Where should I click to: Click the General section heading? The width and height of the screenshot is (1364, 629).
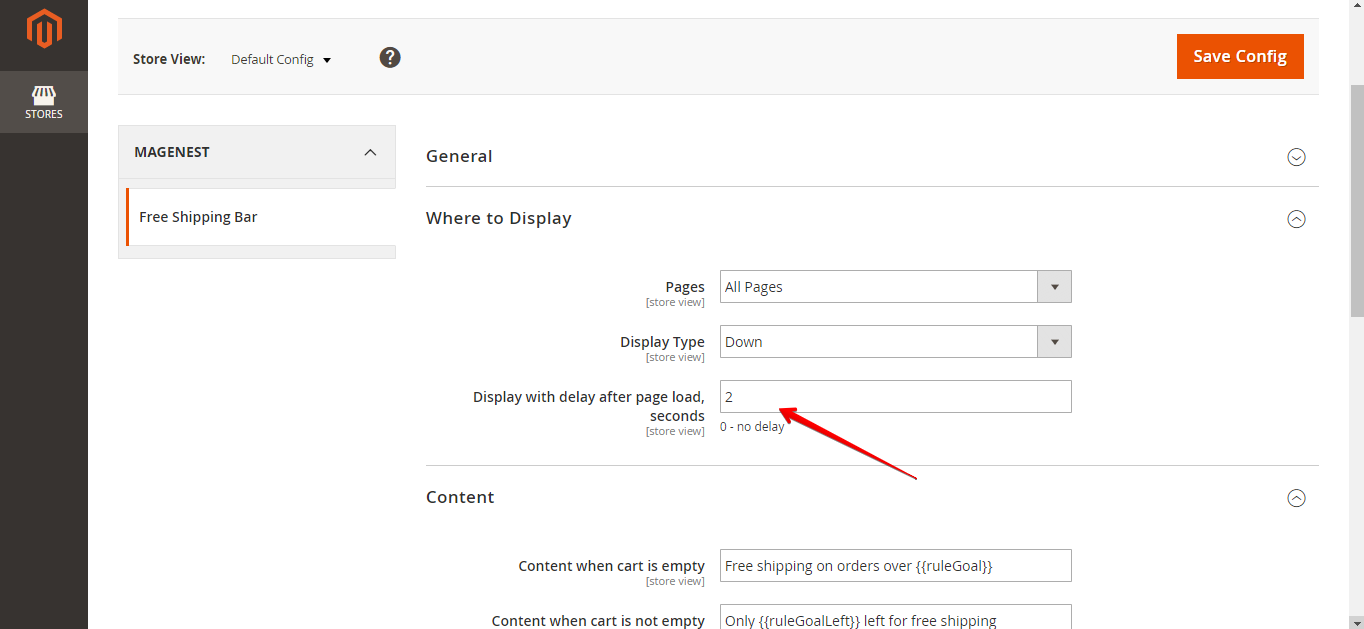pyautogui.click(x=459, y=156)
